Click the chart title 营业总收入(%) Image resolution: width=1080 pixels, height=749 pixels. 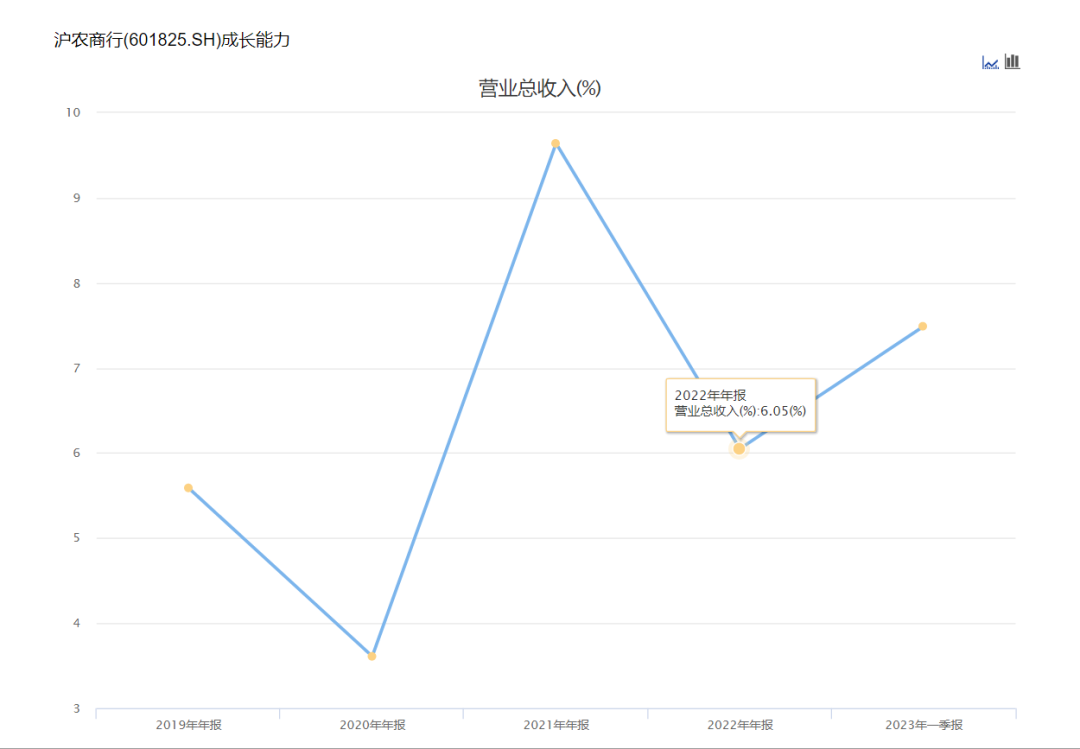click(540, 88)
